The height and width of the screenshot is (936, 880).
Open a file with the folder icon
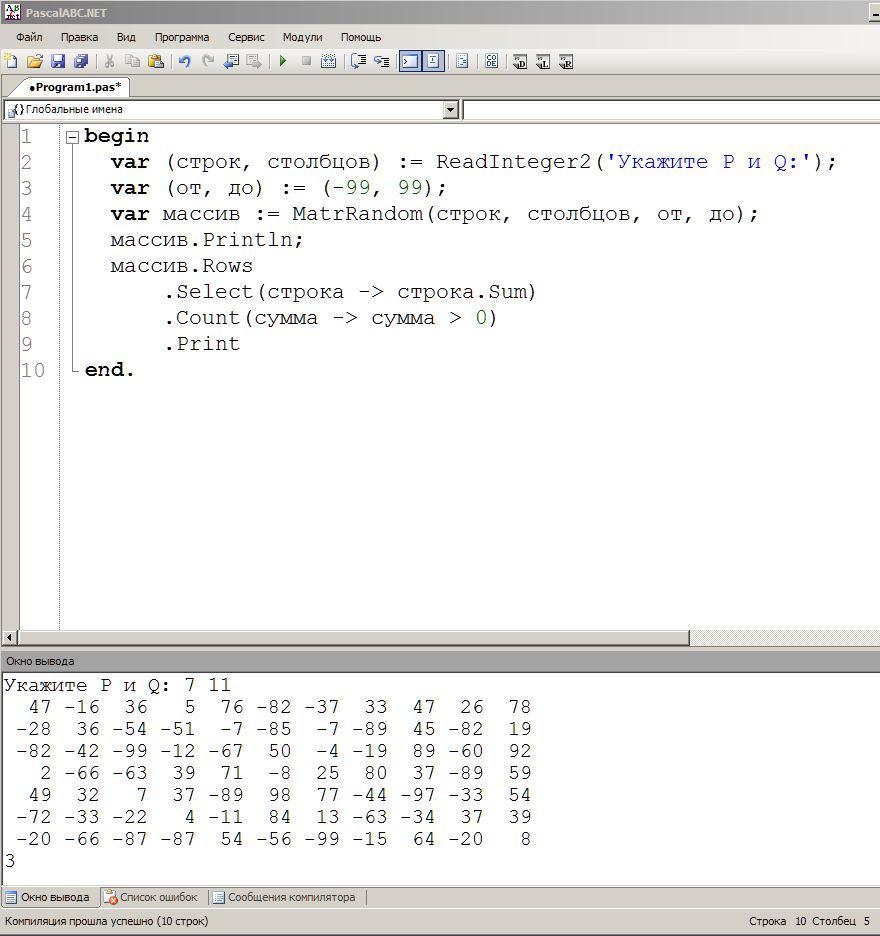[x=35, y=61]
